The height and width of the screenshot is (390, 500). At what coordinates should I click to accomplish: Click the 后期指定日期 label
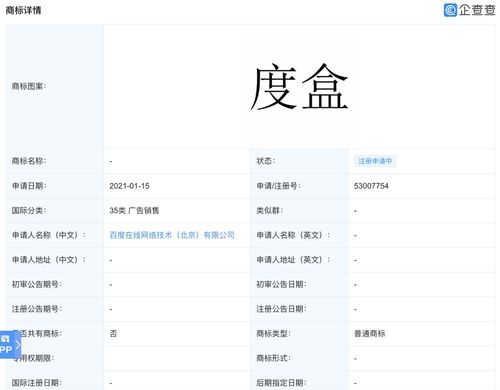[281, 383]
